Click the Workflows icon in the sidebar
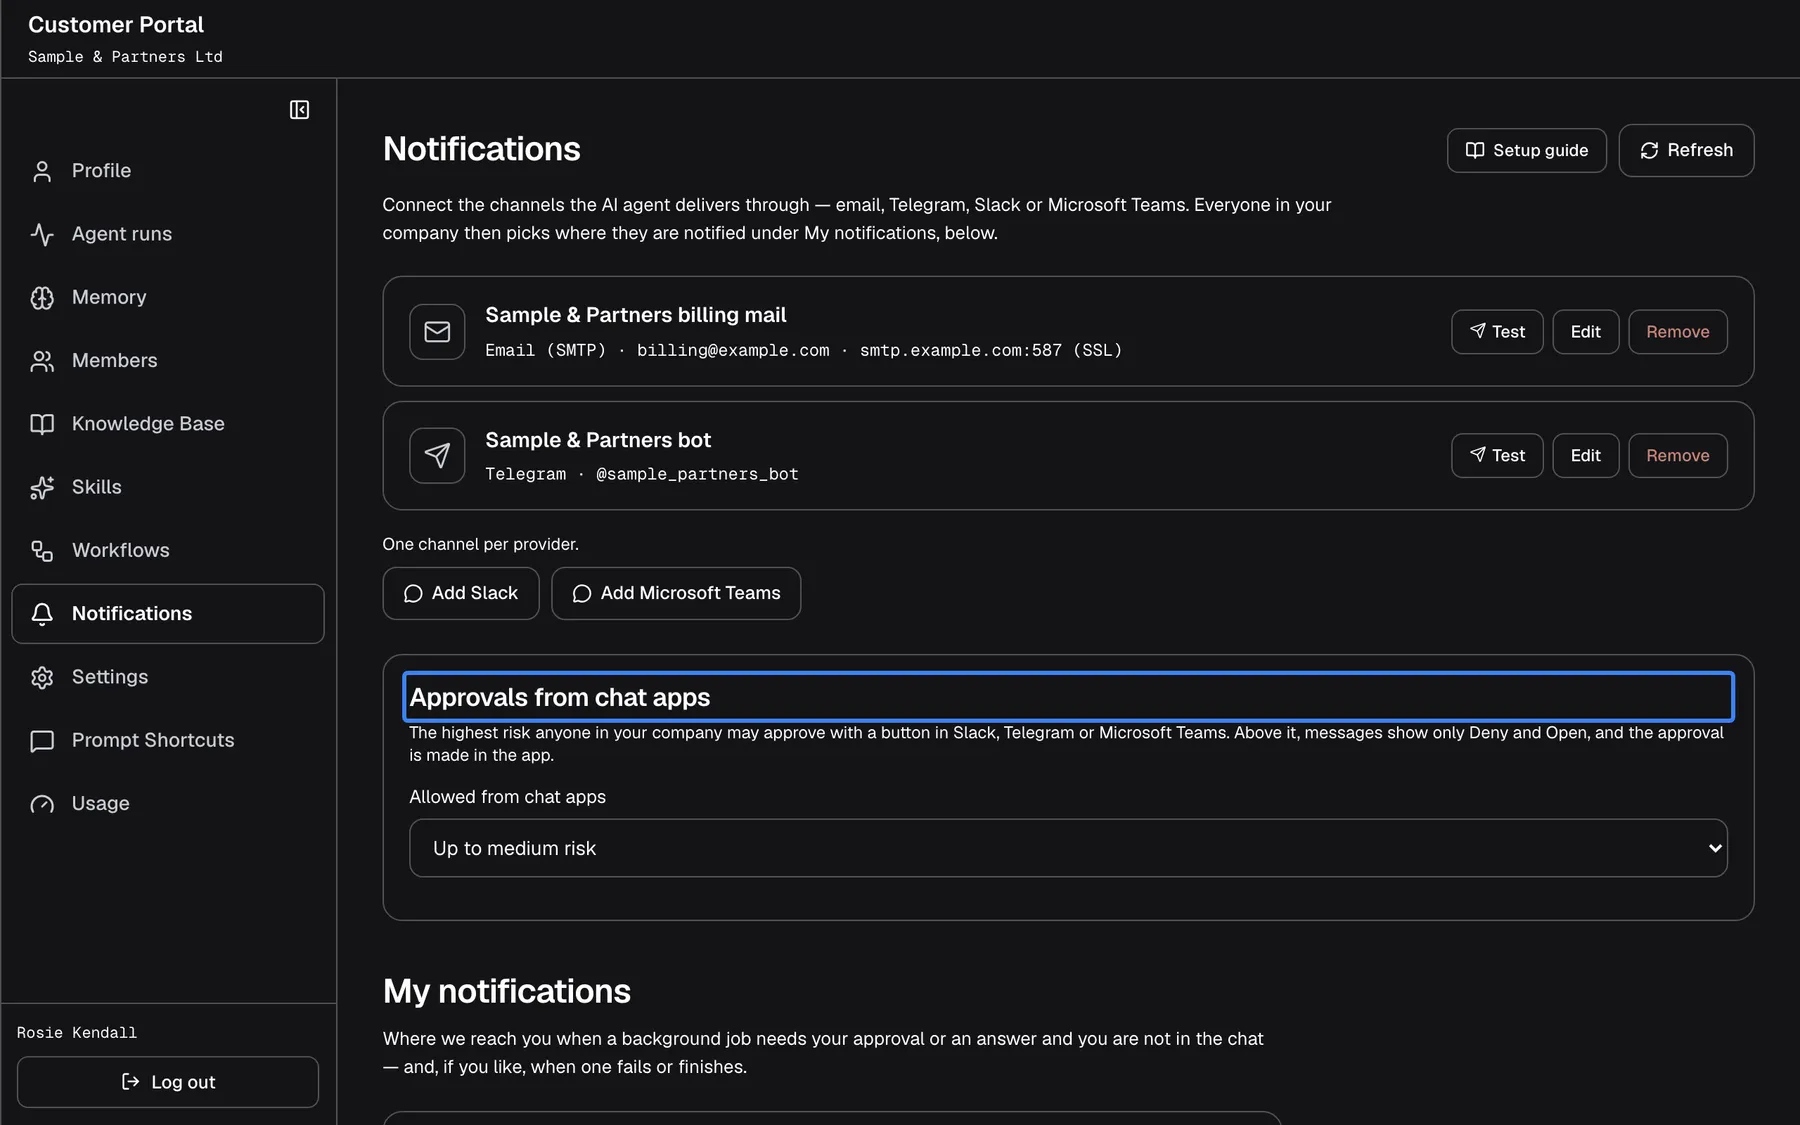 42,551
